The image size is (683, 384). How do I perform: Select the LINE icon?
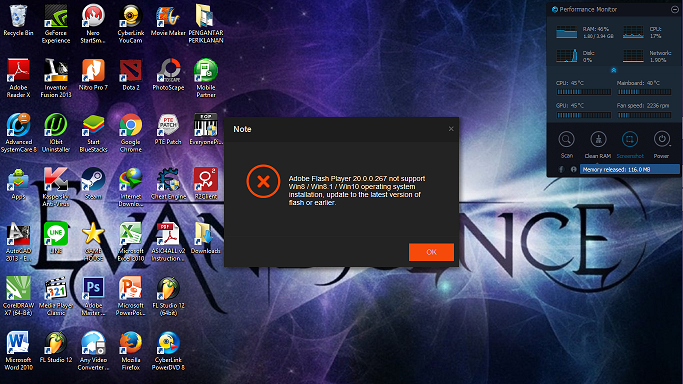(x=56, y=239)
